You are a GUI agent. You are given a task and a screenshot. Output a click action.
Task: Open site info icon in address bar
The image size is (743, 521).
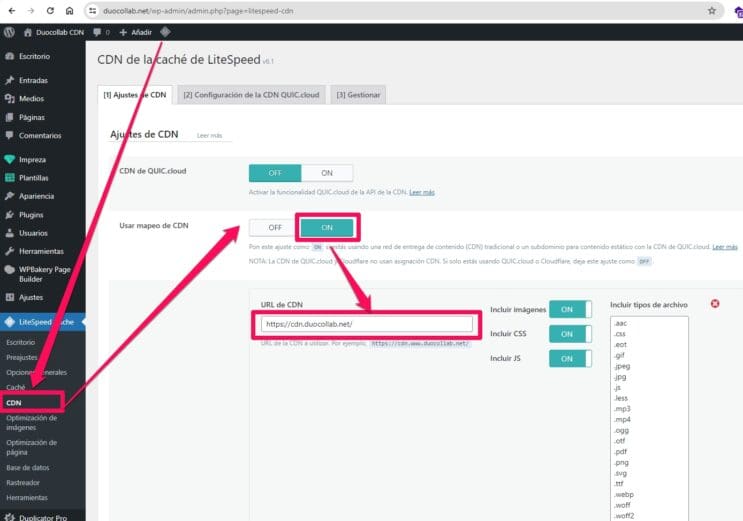(92, 10)
